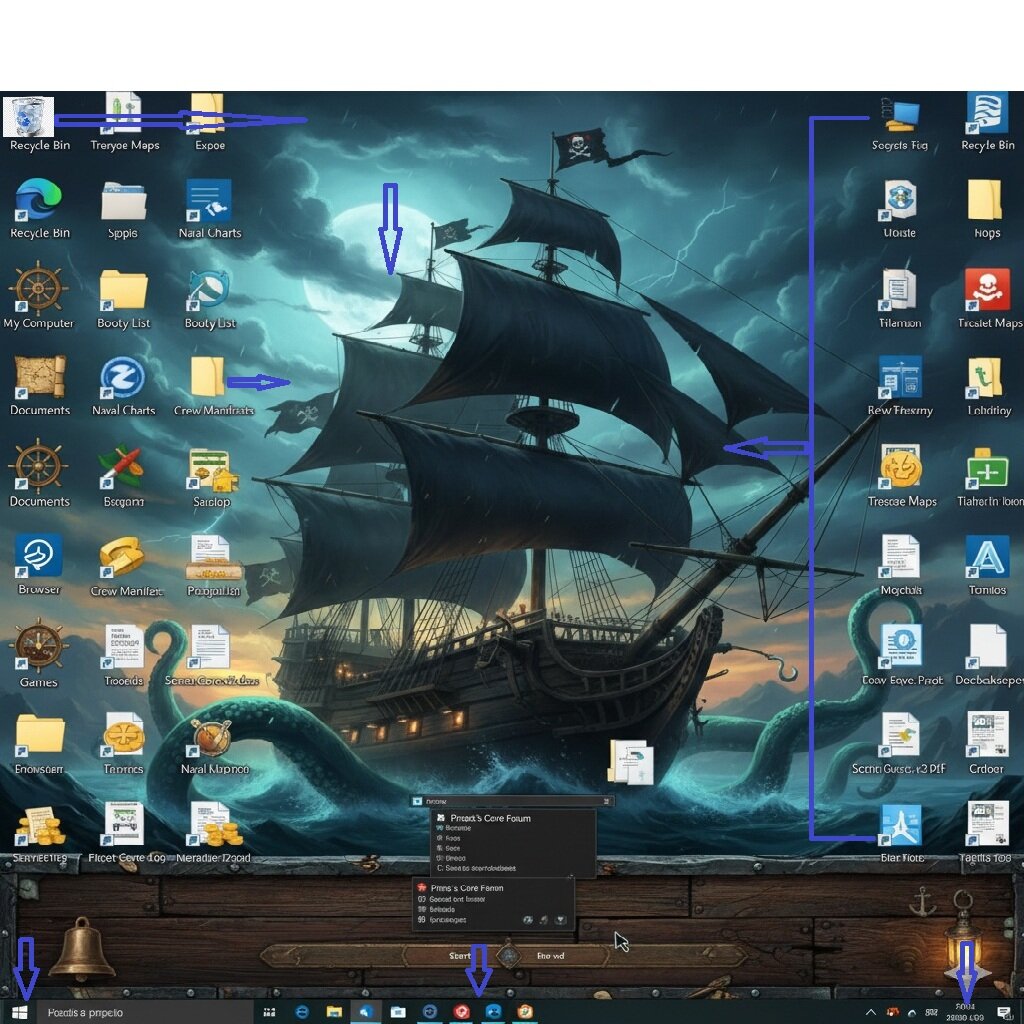Open the File Explorer taskbar icon
Screen dimensions: 1024x1024
tap(334, 1012)
